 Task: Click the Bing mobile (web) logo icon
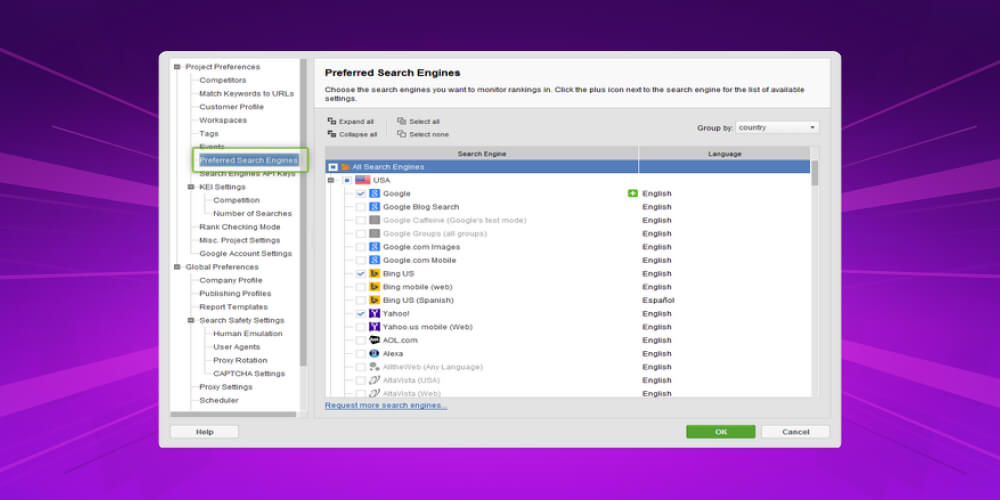374,287
